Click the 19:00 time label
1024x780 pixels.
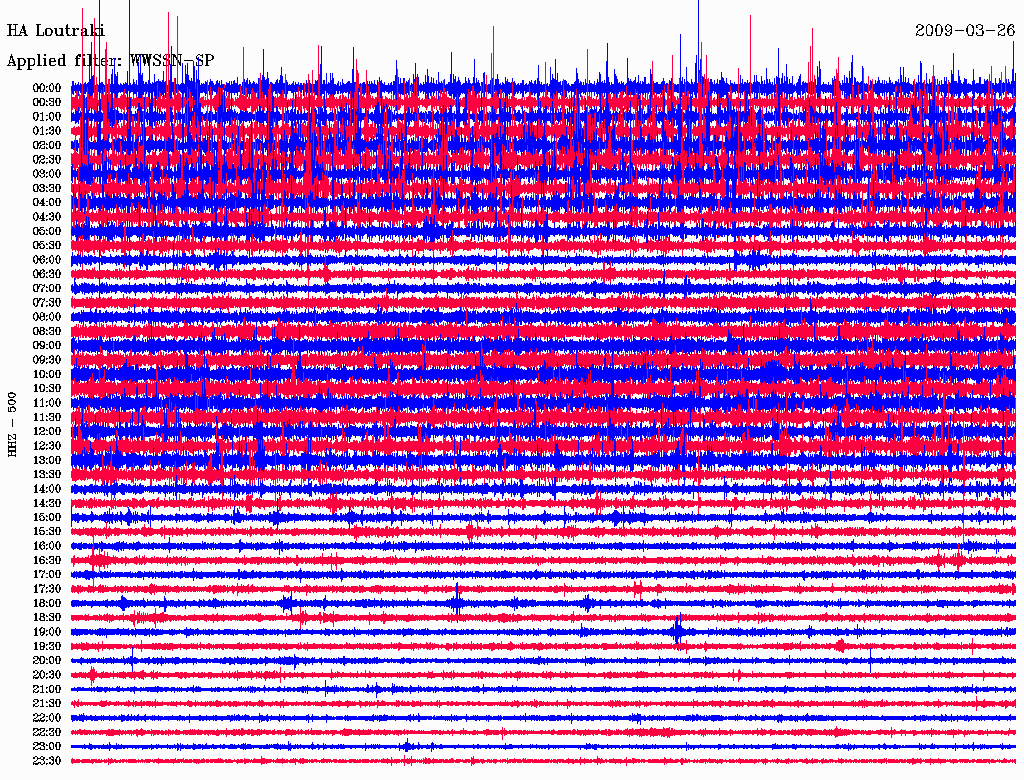47,632
